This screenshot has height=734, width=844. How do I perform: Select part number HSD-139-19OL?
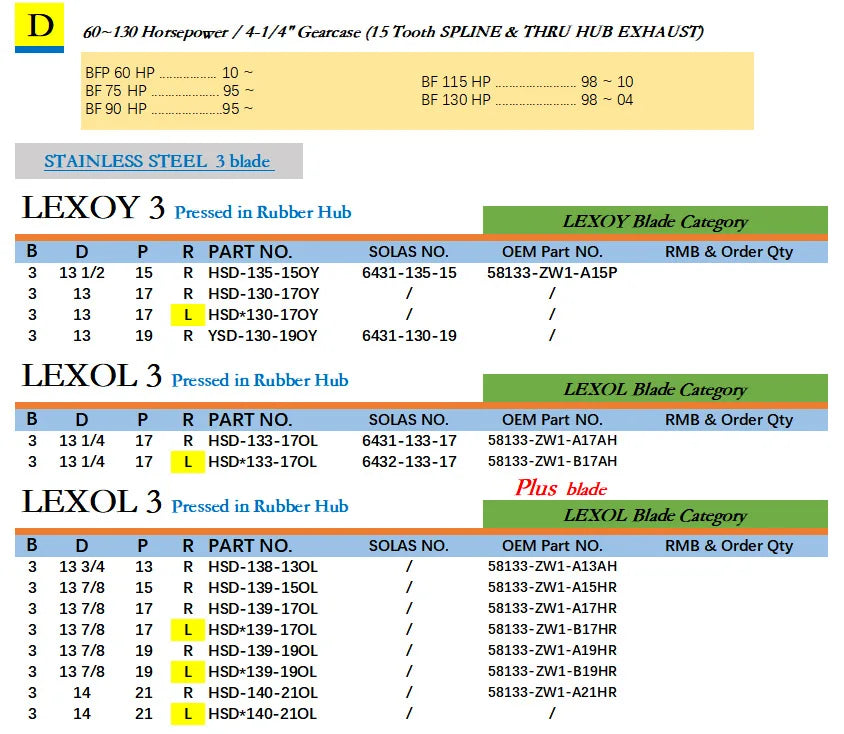[x=263, y=651]
